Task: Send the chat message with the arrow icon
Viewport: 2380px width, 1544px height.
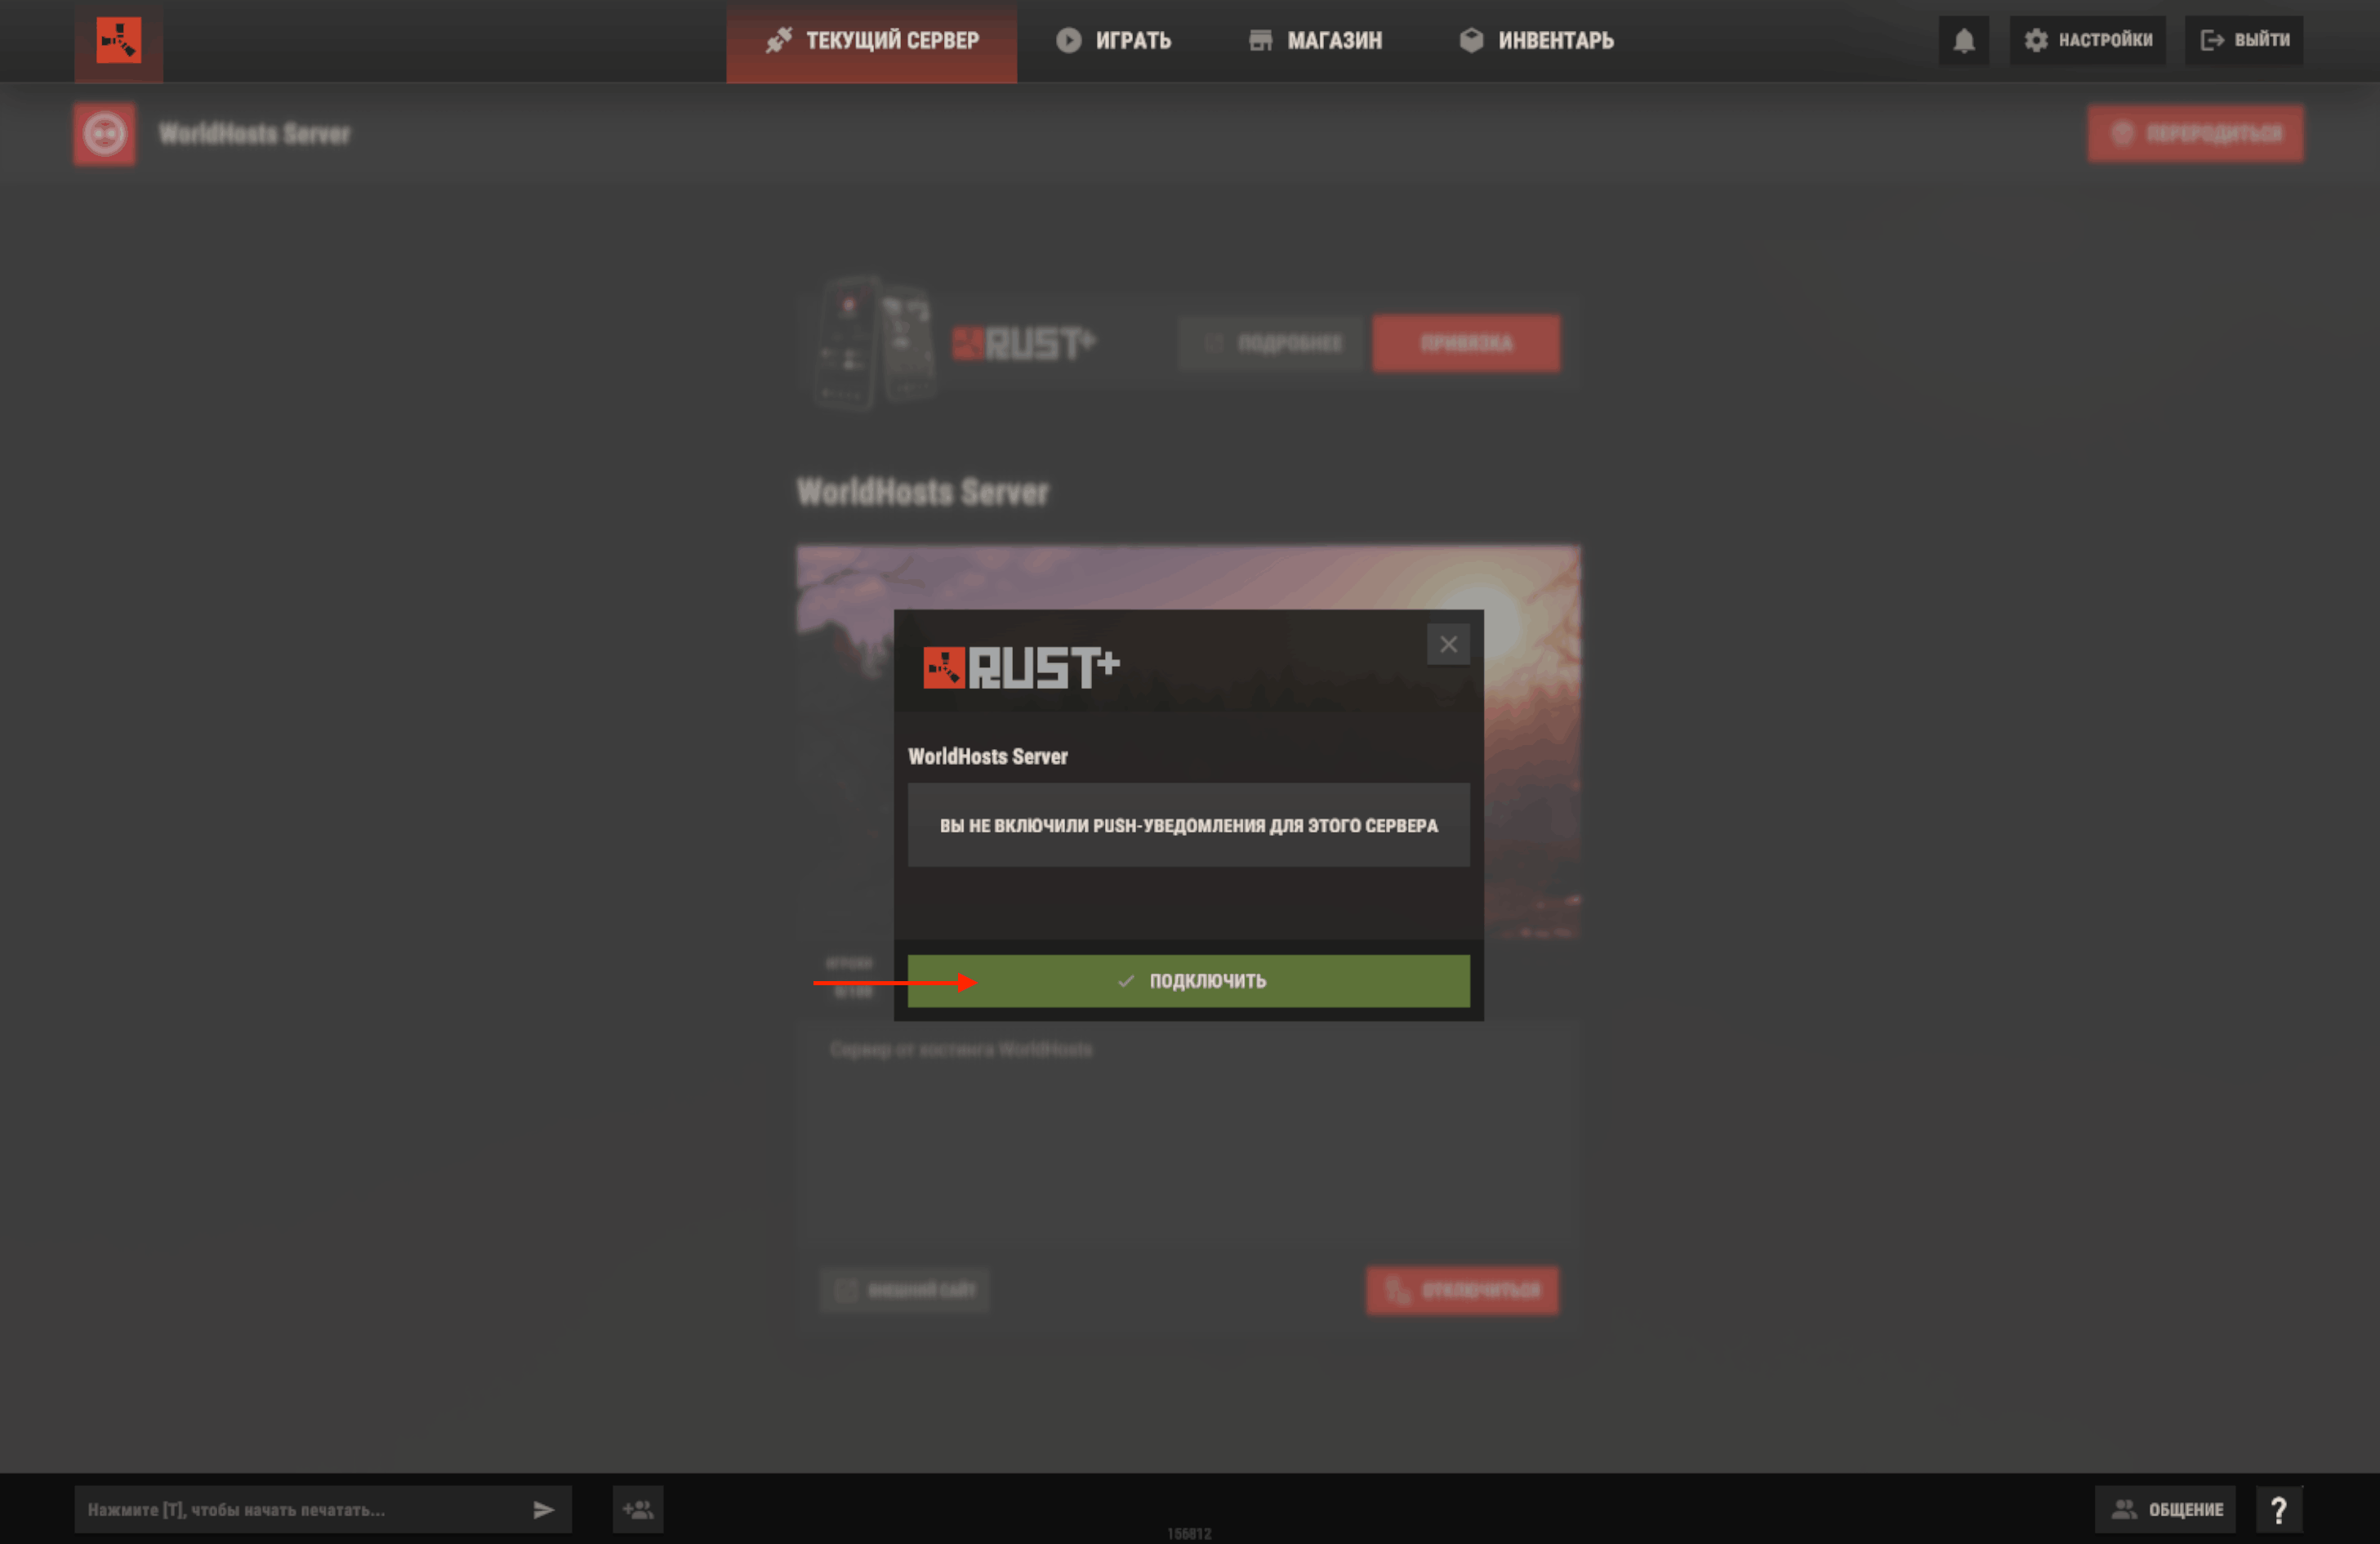Action: coord(543,1510)
